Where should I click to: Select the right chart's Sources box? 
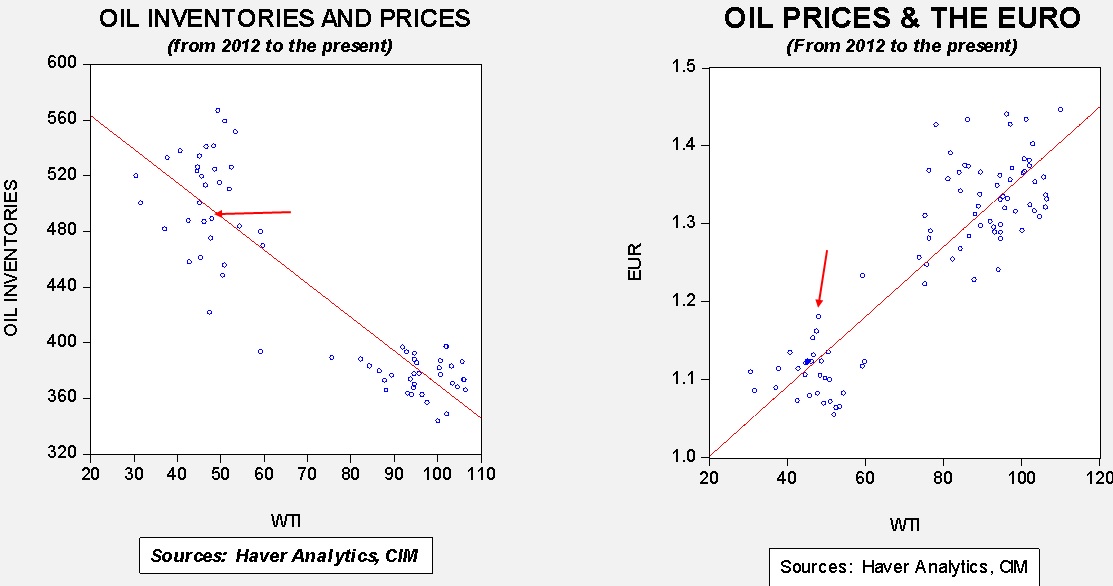click(905, 567)
